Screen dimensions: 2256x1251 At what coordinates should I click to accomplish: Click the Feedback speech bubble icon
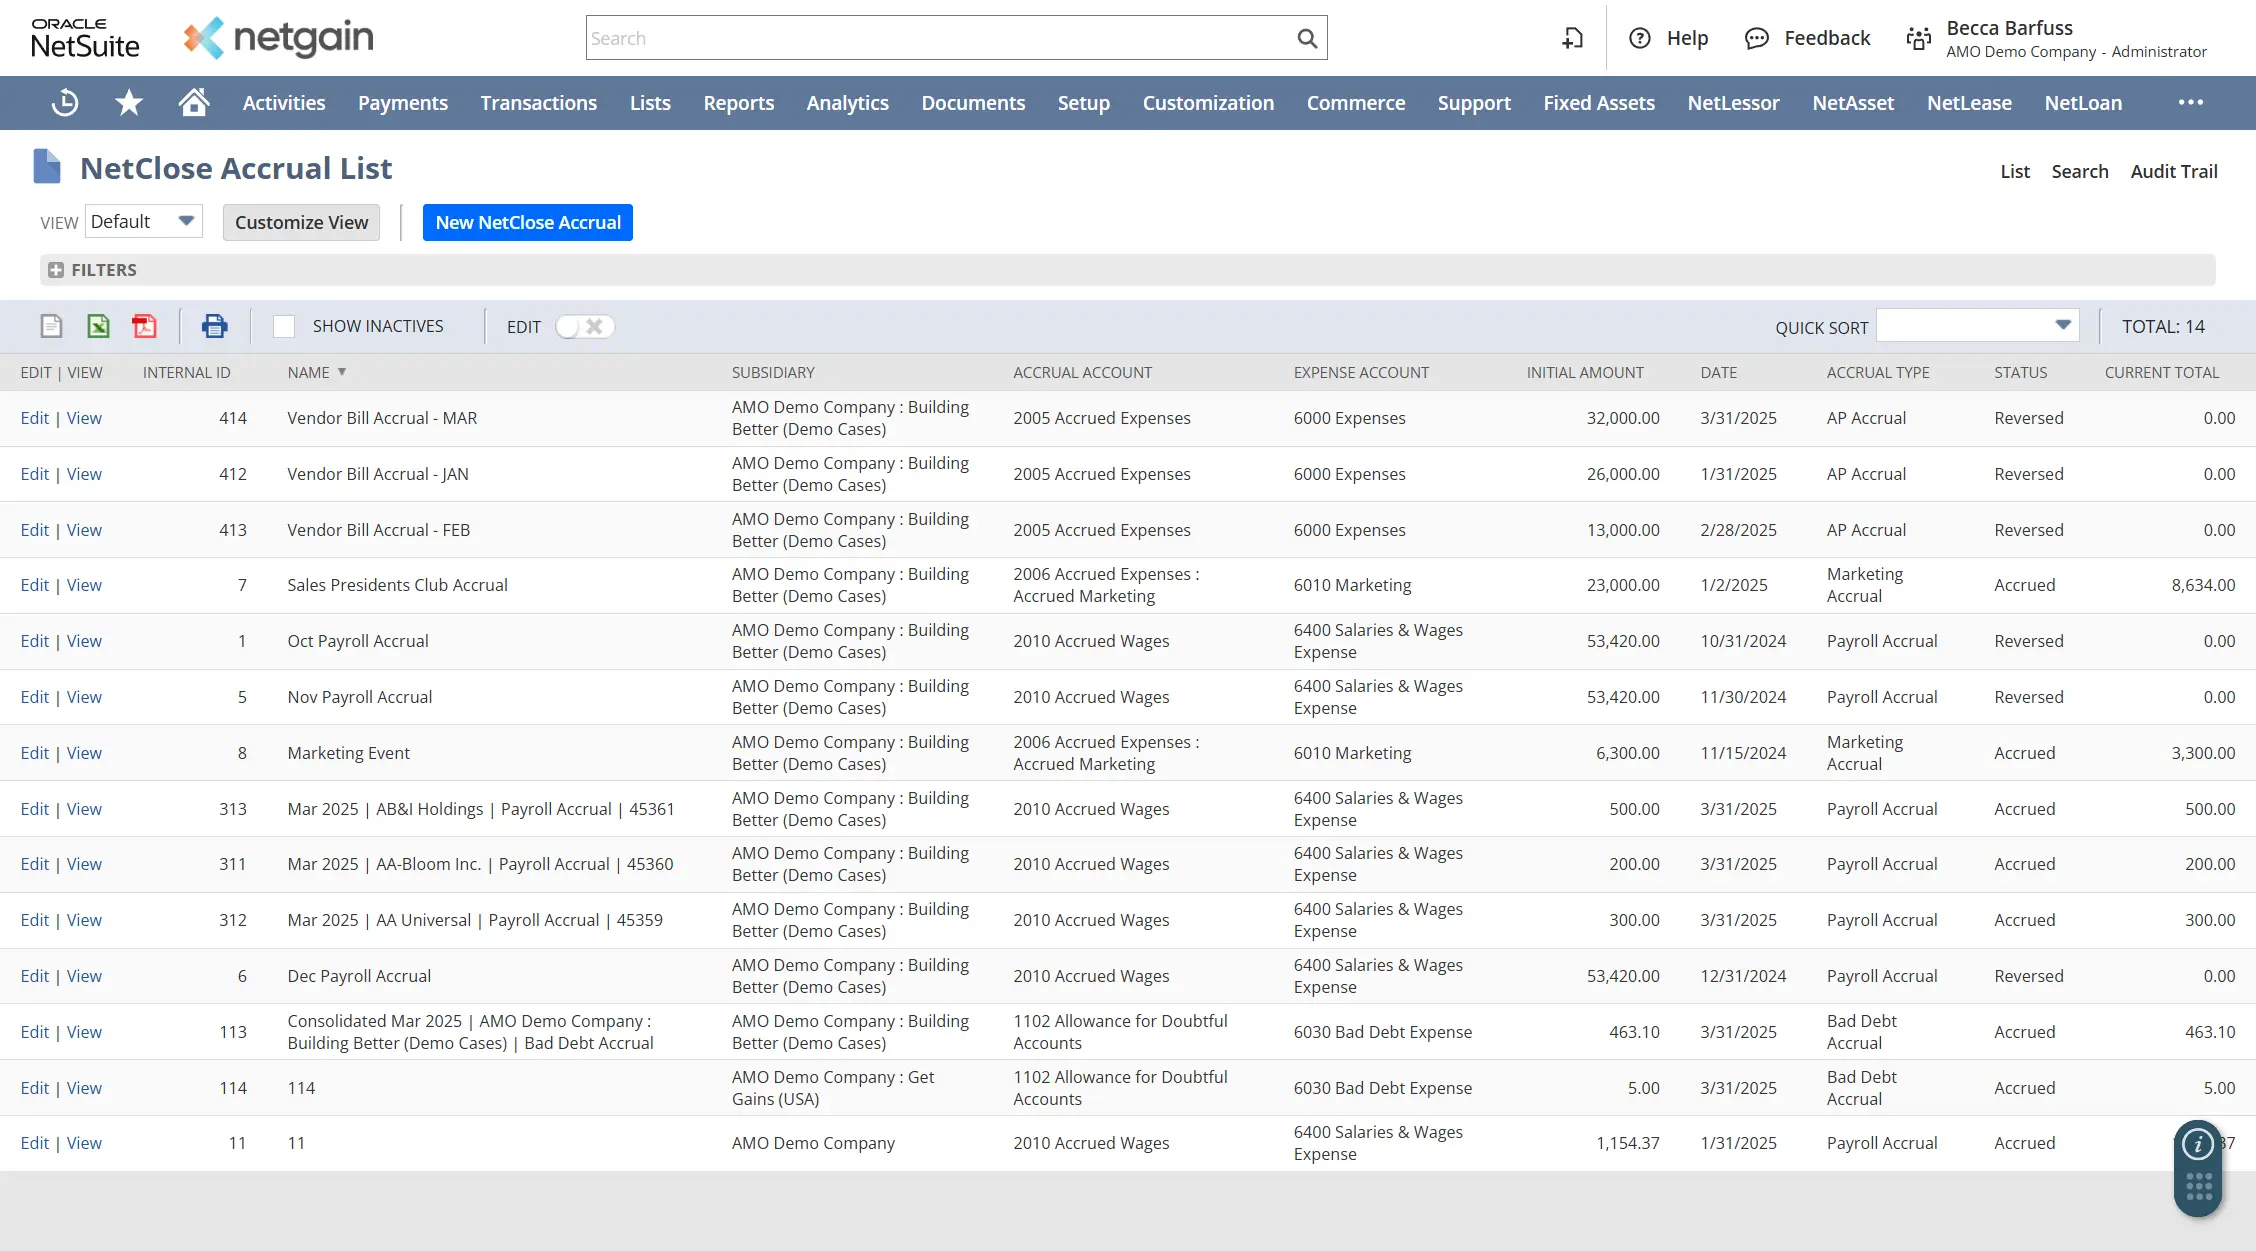[1756, 38]
